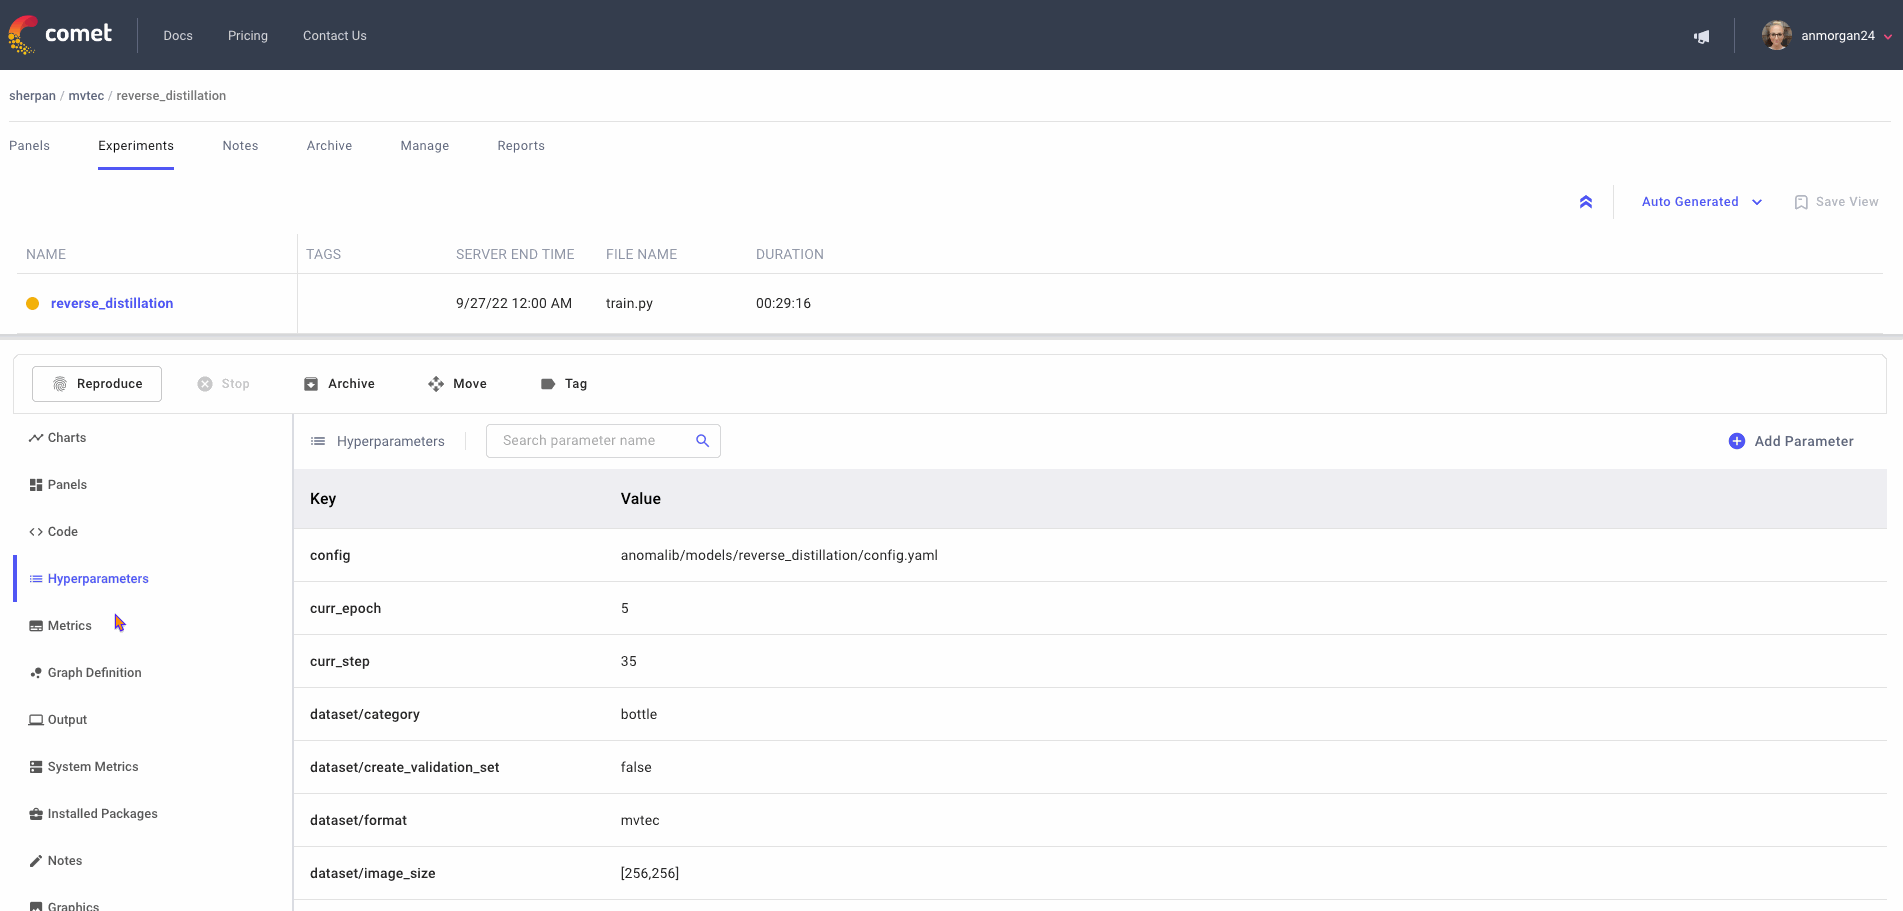This screenshot has height=911, width=1903.
Task: Click the sherpan breadcrumb
Action: [32, 96]
